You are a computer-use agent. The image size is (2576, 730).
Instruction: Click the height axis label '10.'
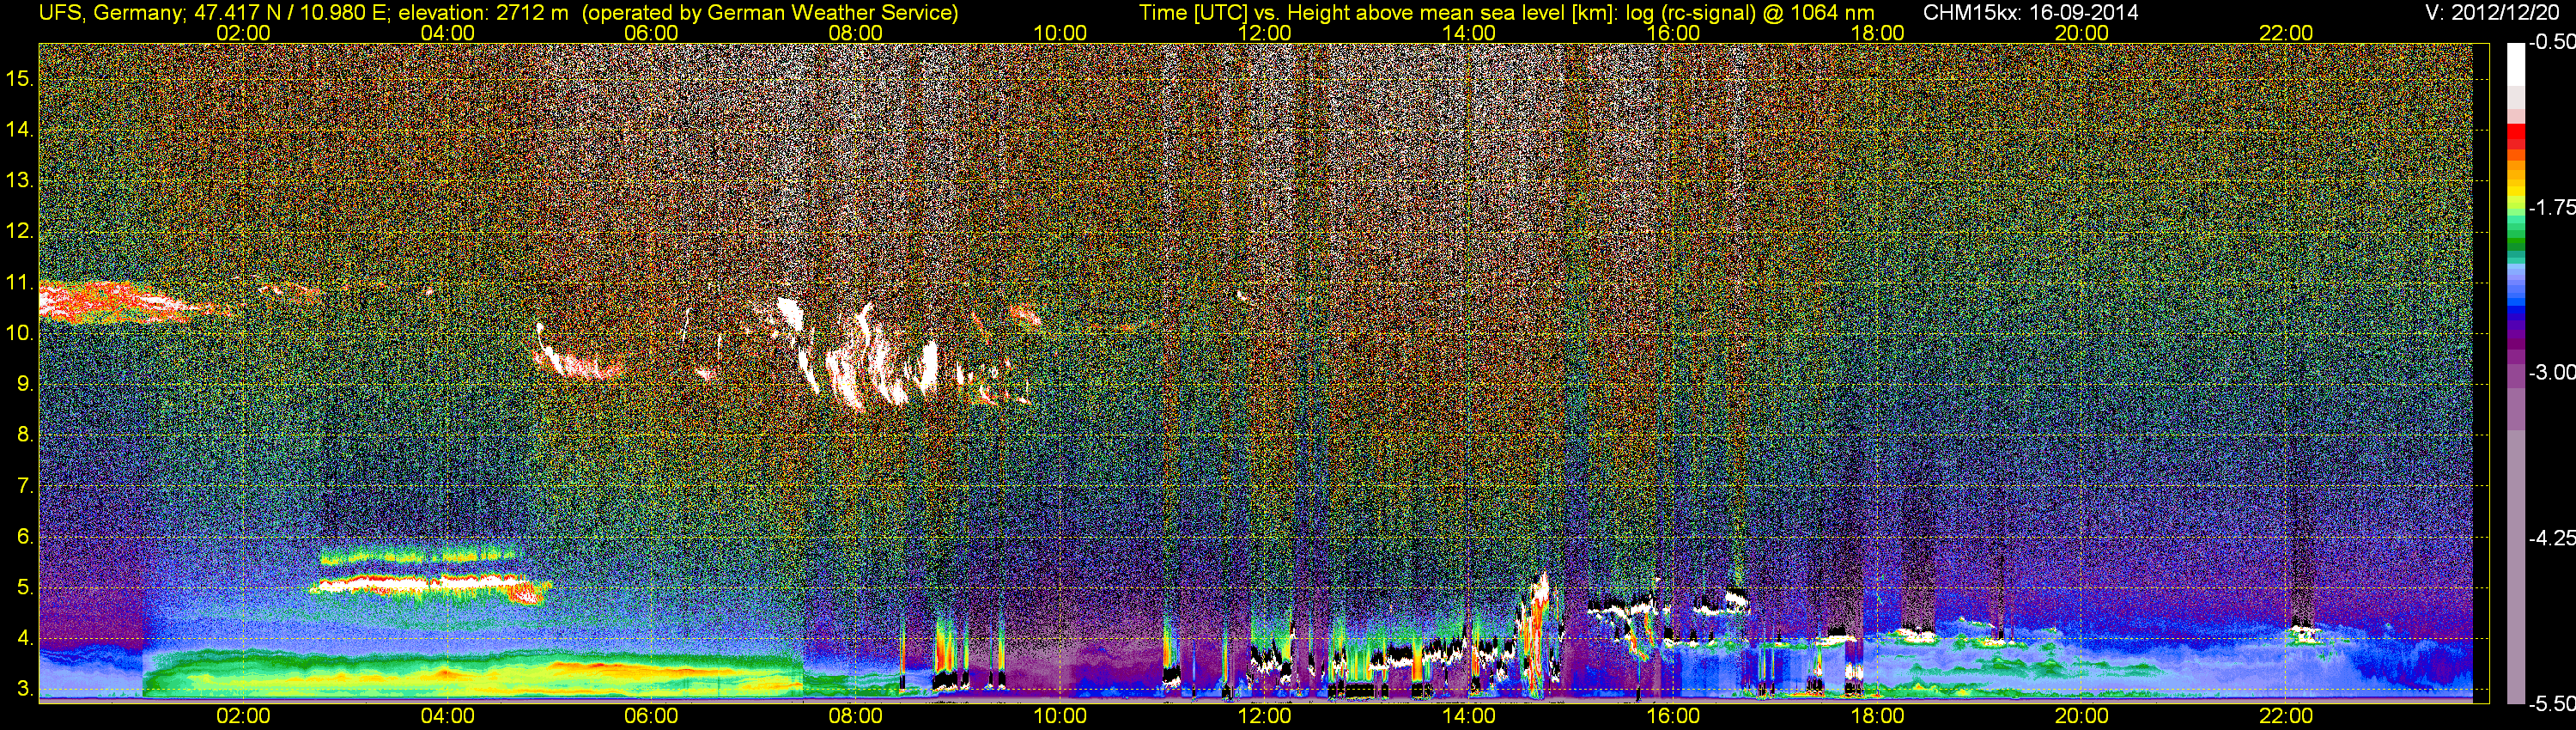point(20,333)
